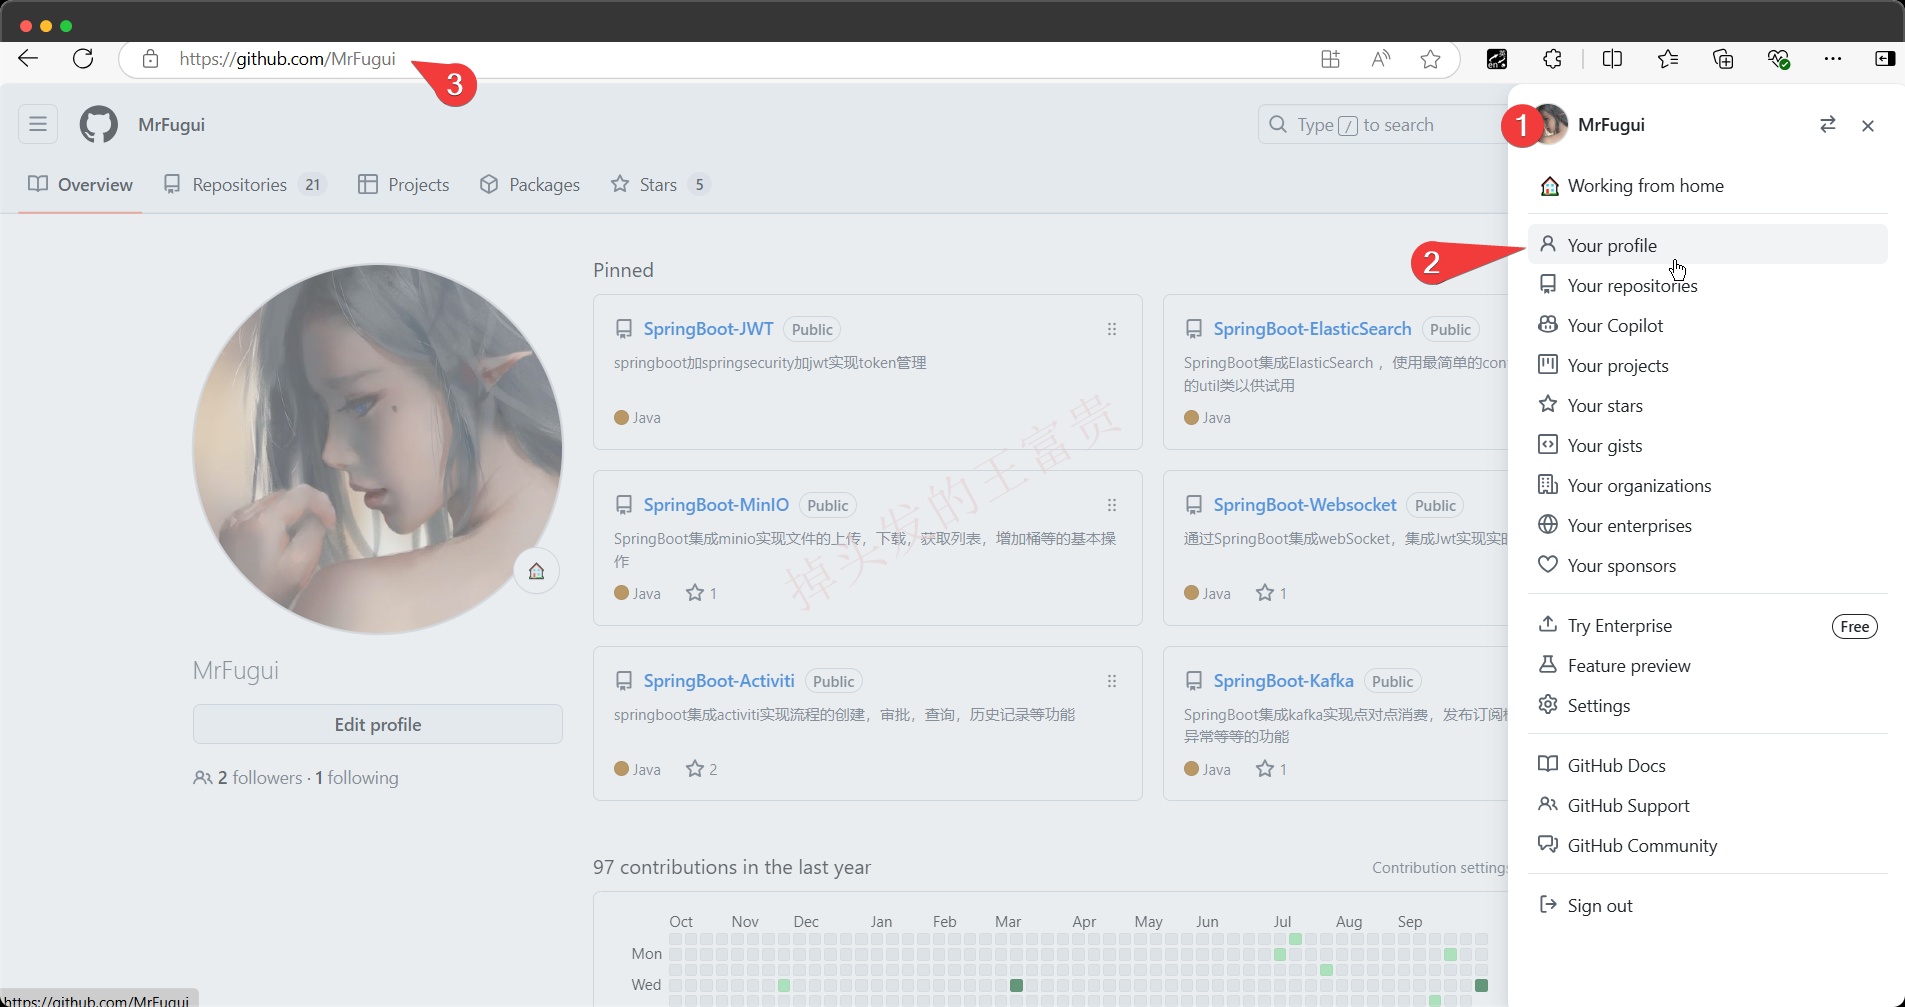The image size is (1905, 1007).
Task: Switch to Packages tab
Action: point(530,184)
